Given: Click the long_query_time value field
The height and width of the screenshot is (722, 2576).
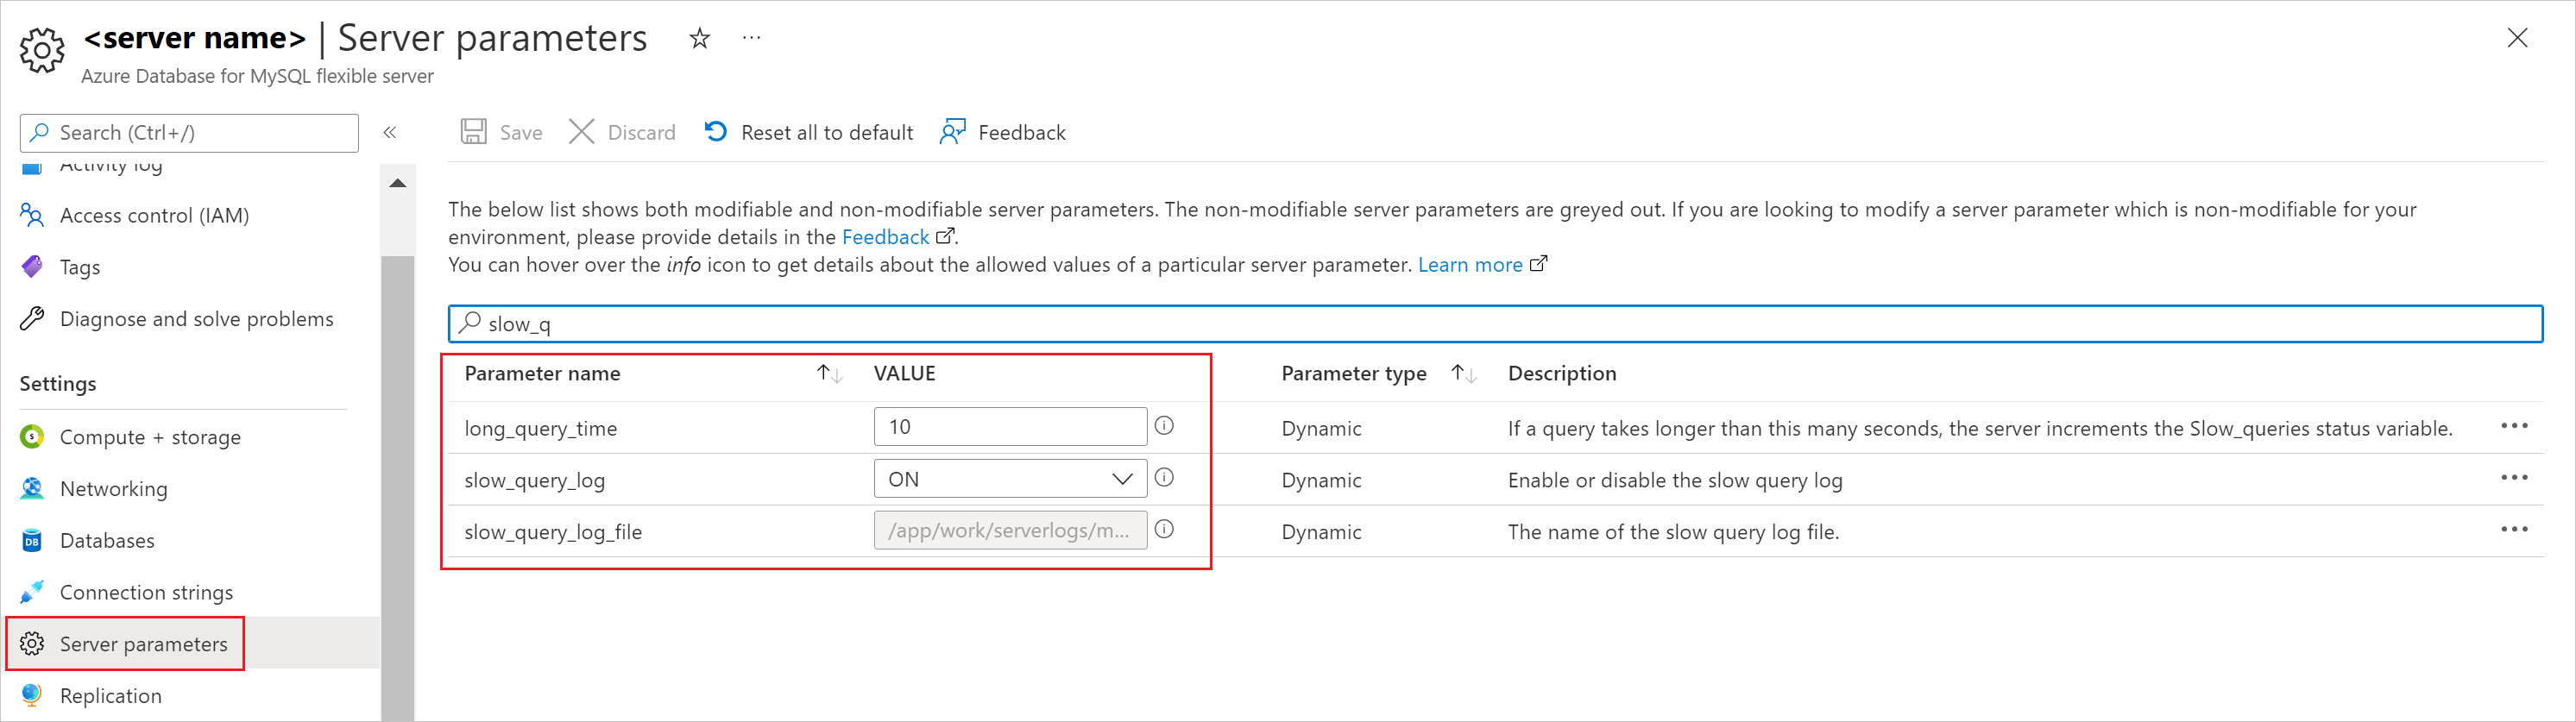Looking at the screenshot, I should pos(1009,427).
